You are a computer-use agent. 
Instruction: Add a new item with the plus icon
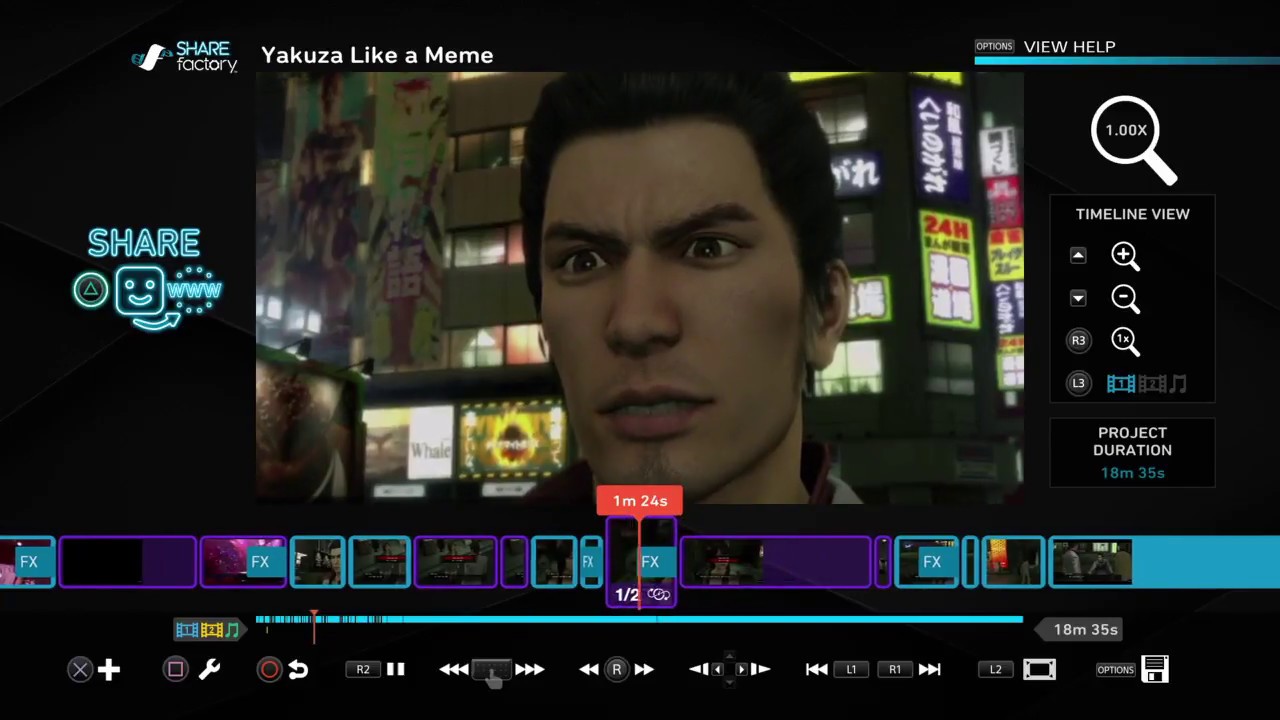click(109, 670)
